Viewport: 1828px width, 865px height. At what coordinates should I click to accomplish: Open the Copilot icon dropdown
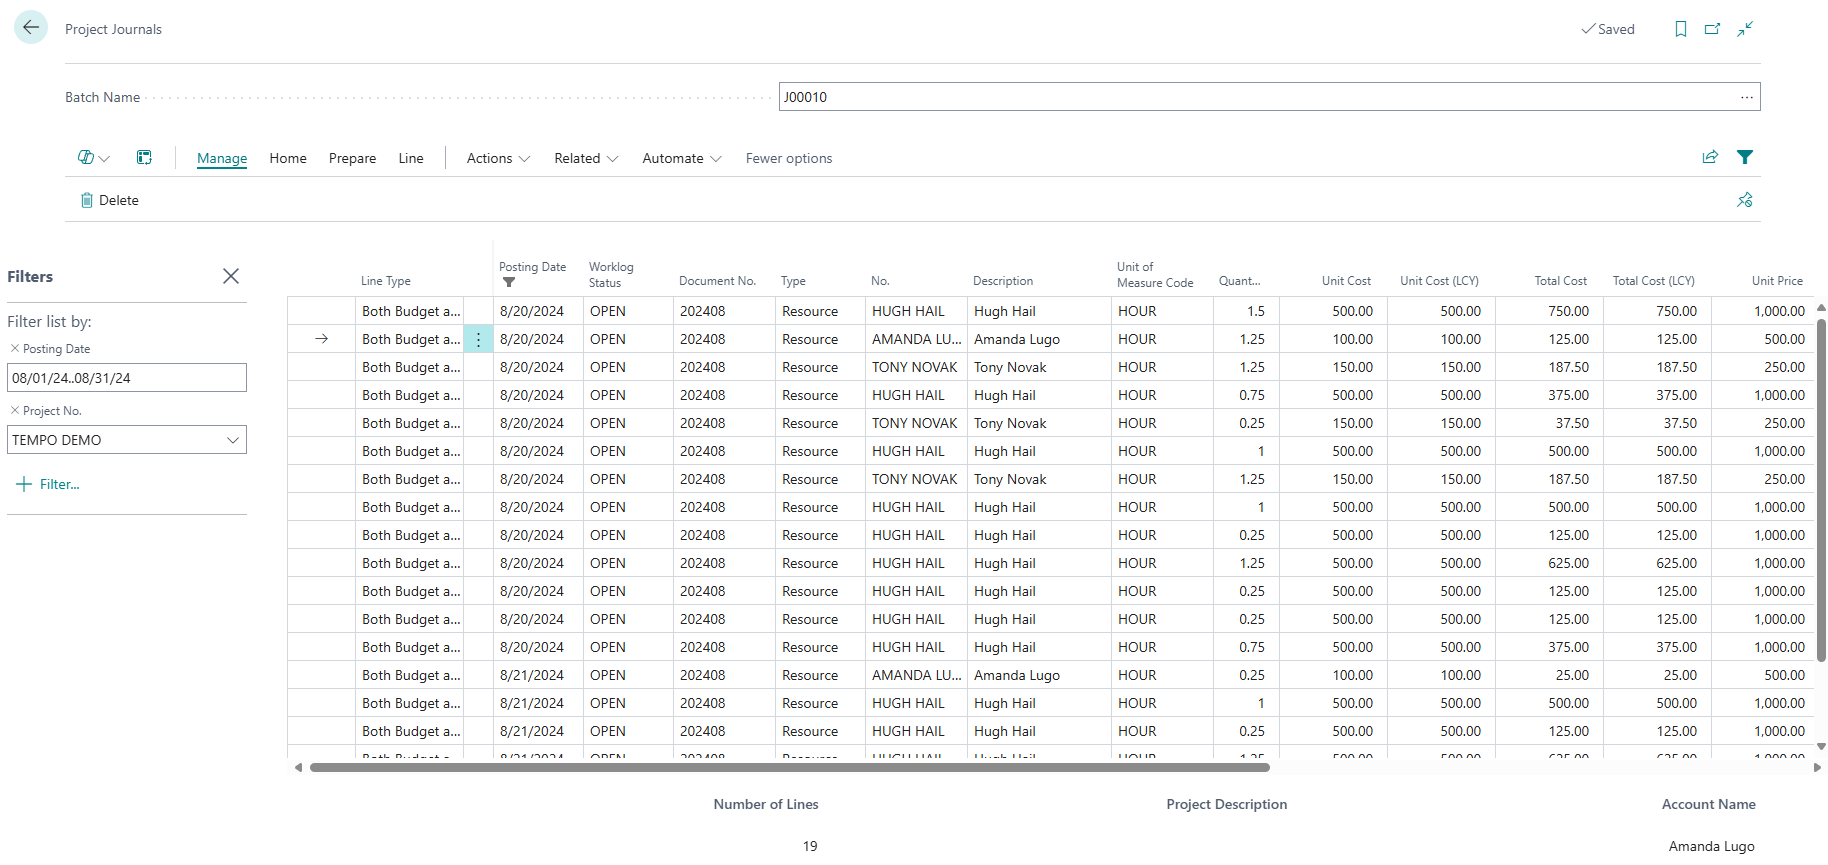click(93, 158)
